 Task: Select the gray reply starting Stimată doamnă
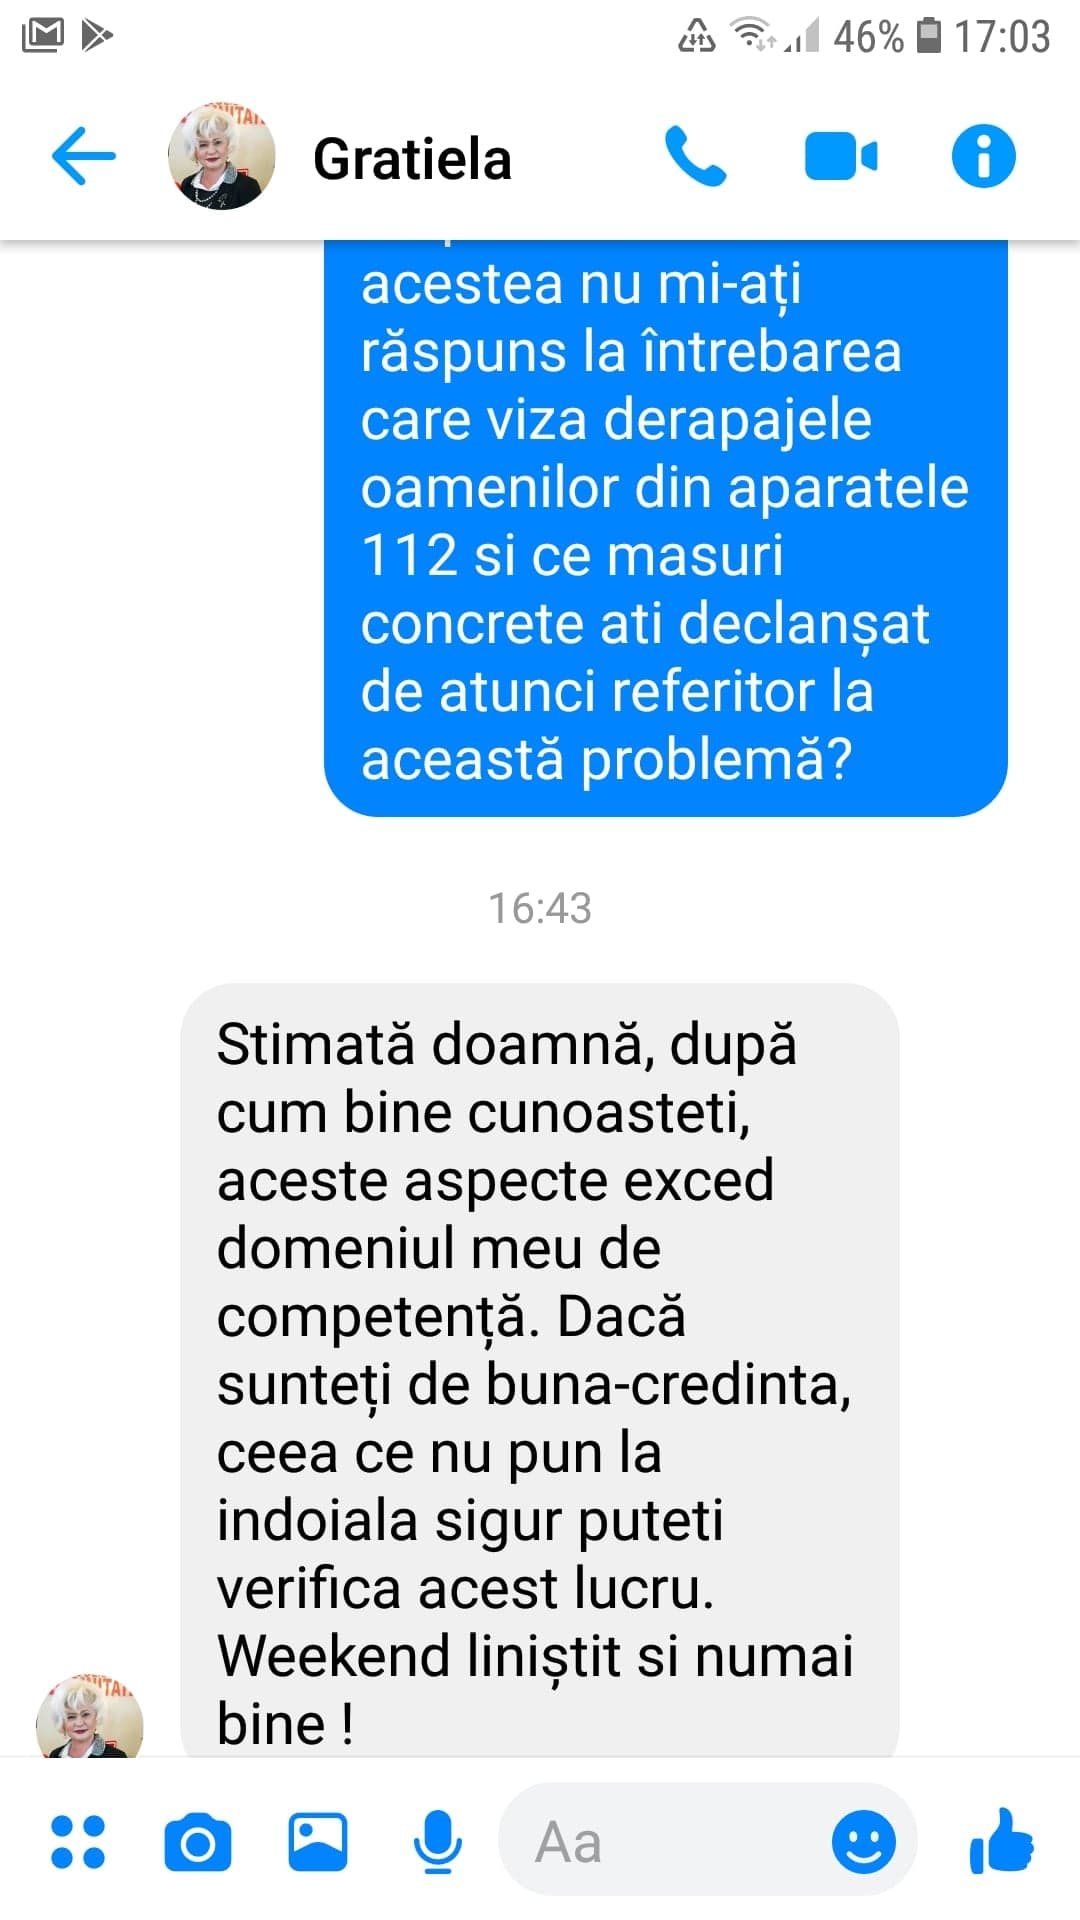click(x=539, y=1370)
